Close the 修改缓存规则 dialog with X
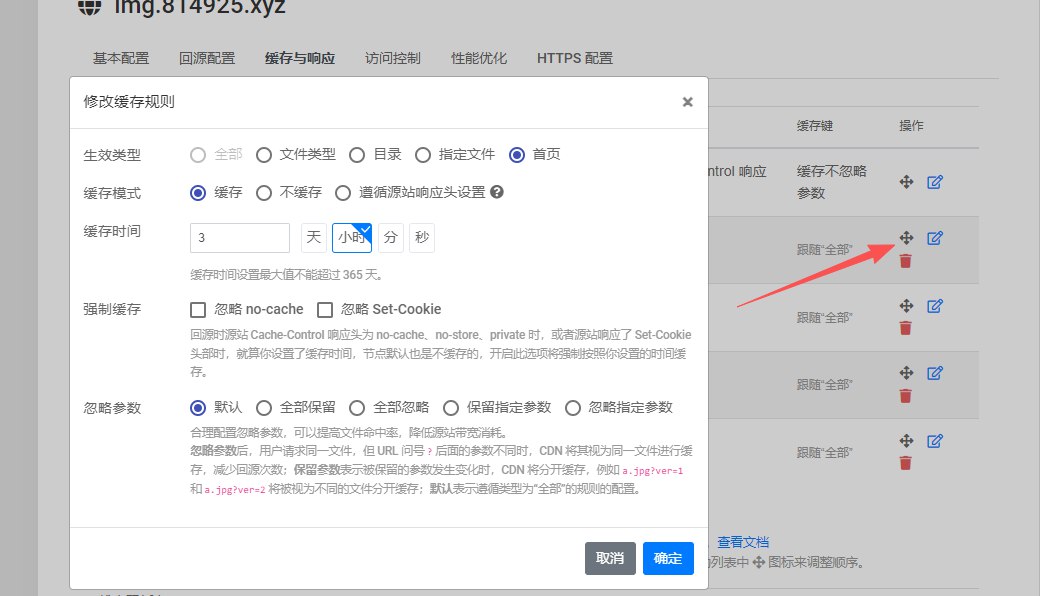 (x=687, y=102)
